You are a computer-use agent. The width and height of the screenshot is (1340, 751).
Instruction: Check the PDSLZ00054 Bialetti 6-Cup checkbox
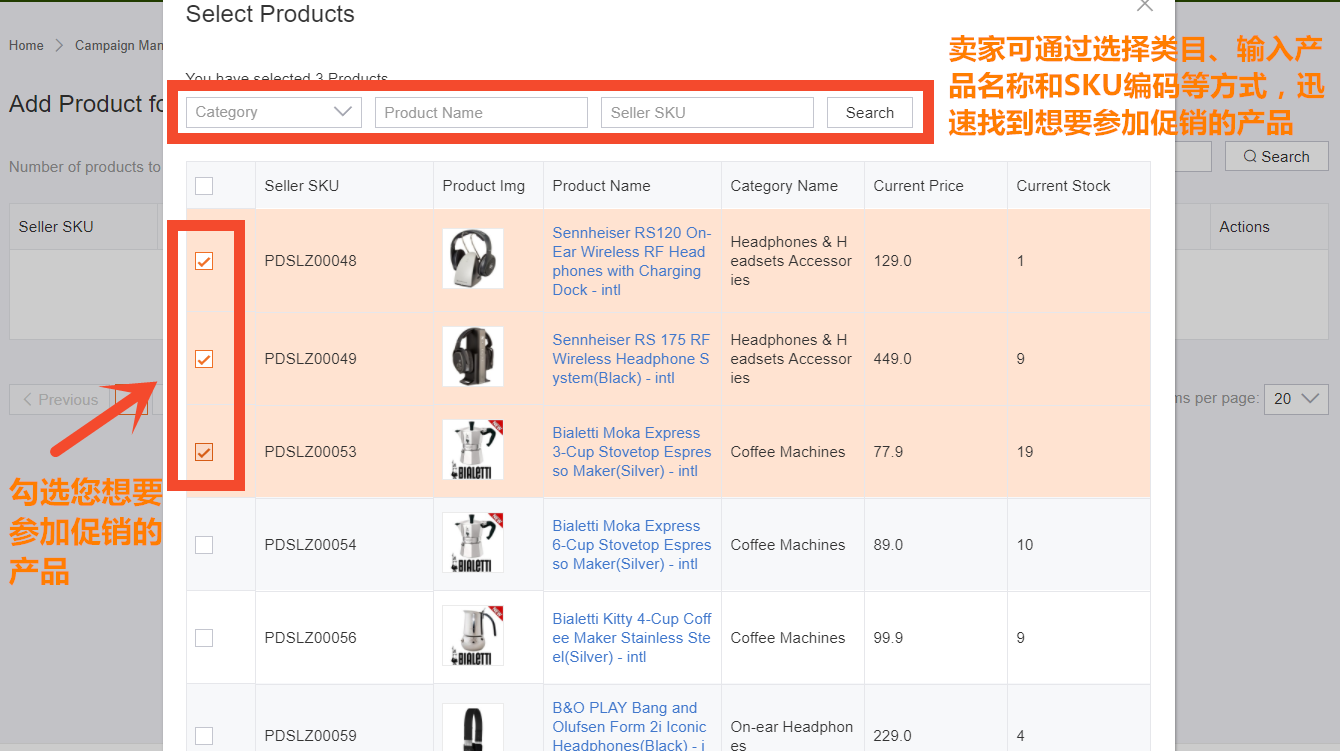point(204,545)
